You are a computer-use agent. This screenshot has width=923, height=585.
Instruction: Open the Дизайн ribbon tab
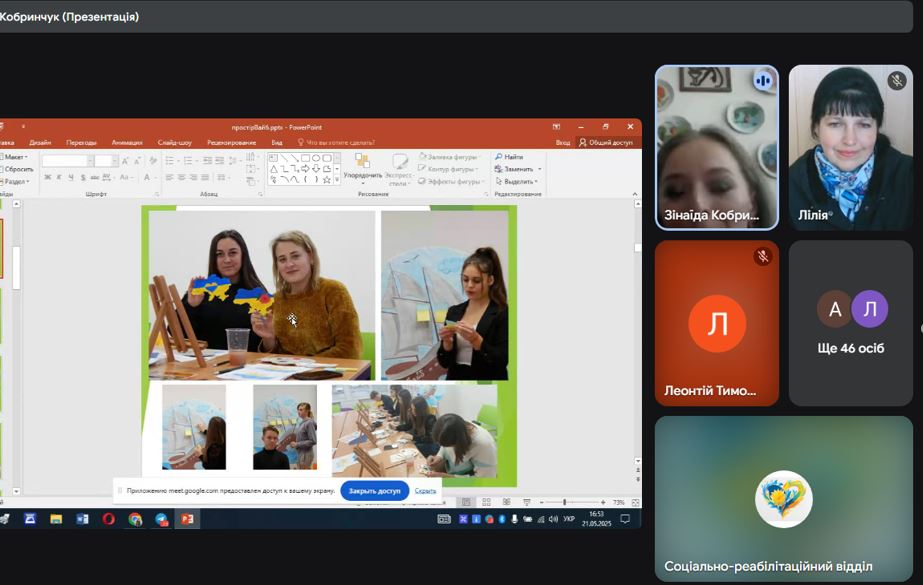(40, 142)
